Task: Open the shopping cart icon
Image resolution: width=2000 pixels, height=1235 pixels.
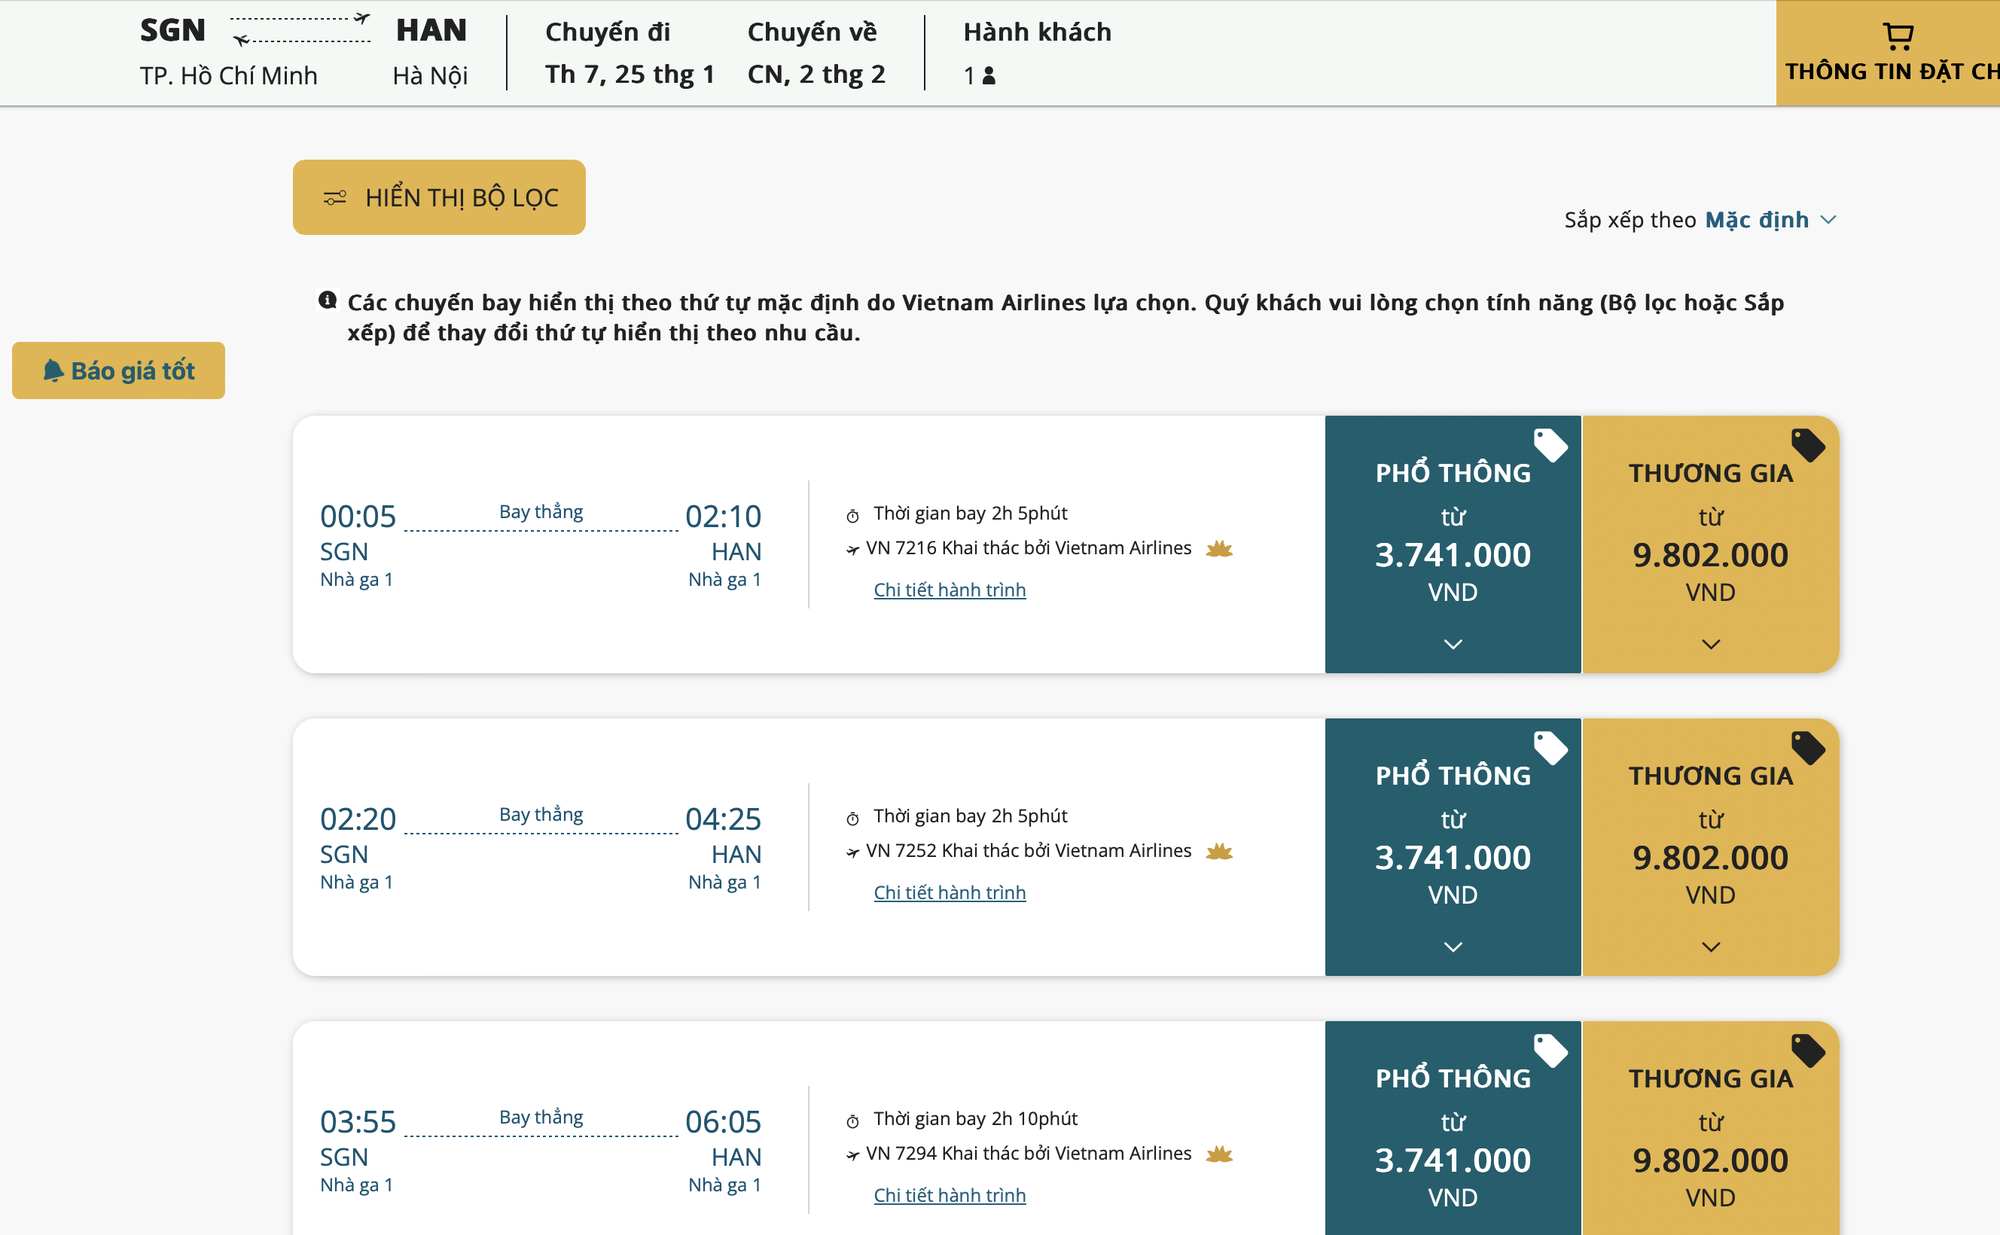Action: pos(1897,37)
